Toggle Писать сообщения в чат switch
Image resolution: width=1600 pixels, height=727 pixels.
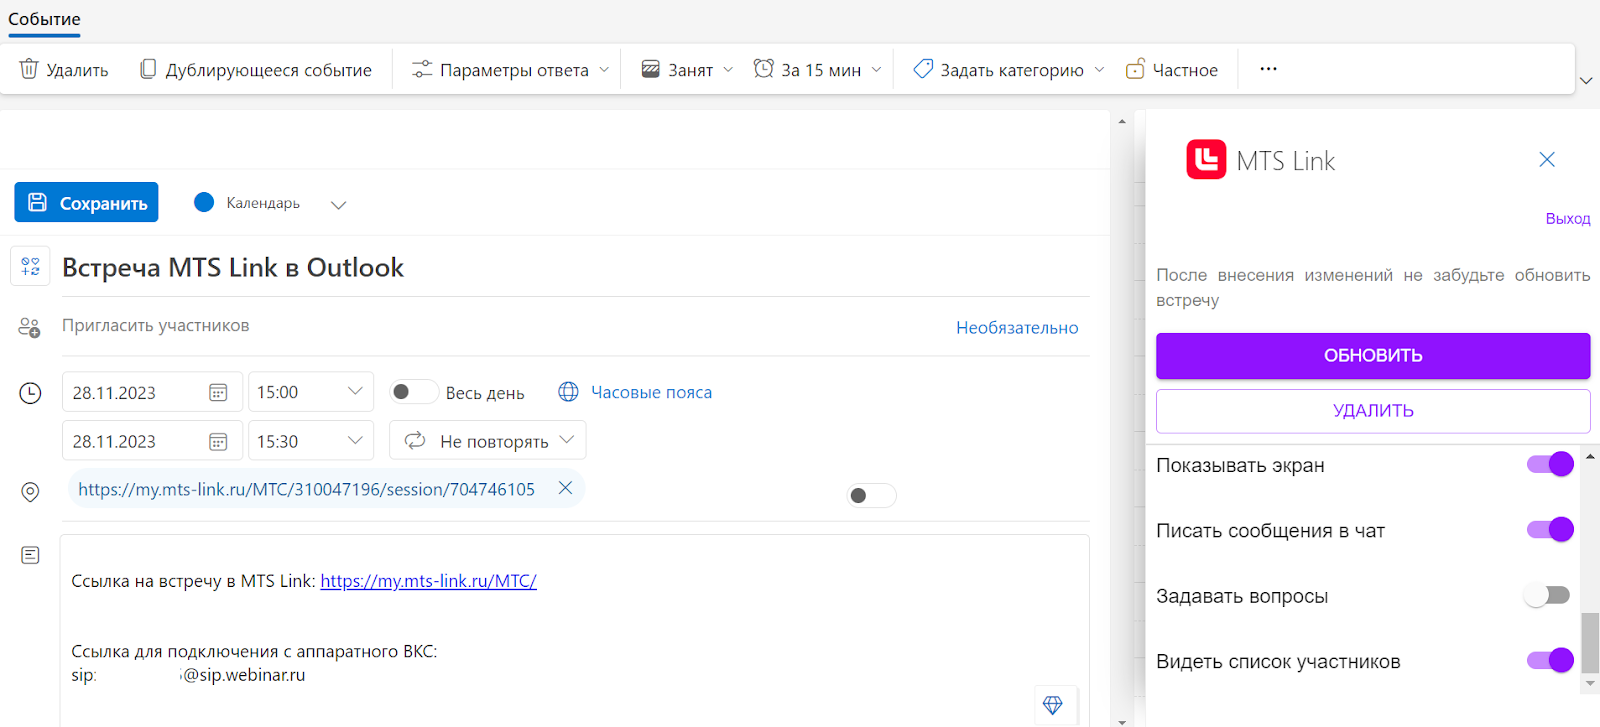[x=1550, y=530]
